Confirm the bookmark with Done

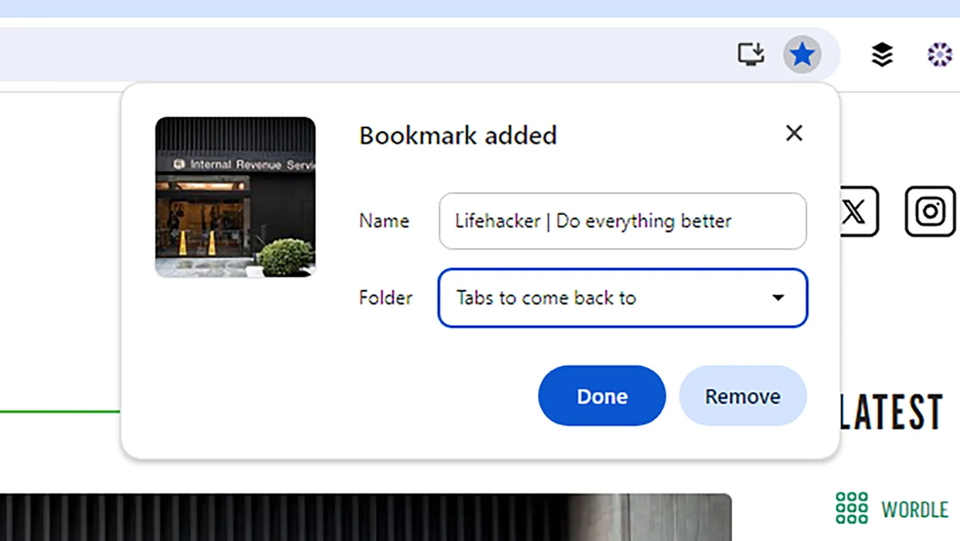pos(602,396)
